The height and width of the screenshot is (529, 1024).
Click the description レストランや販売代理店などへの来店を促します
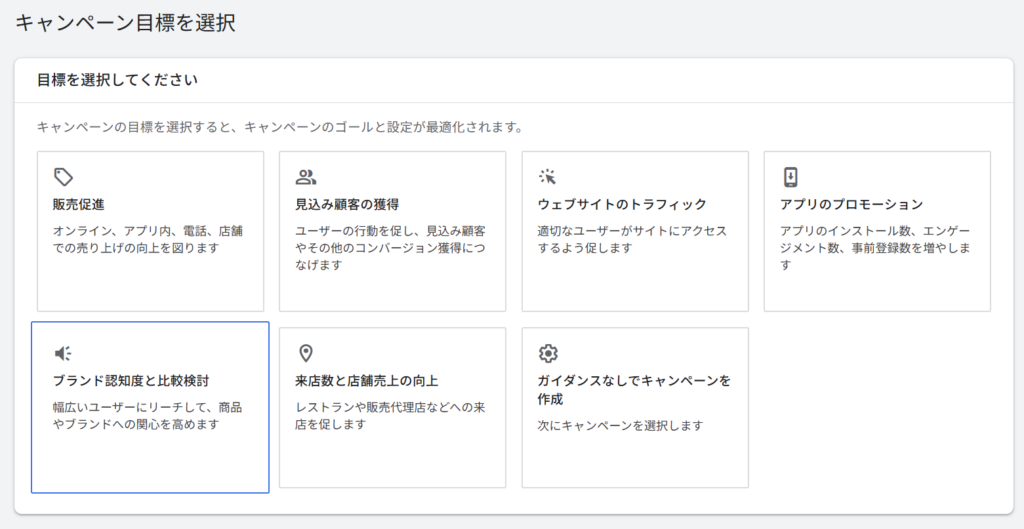tap(391, 416)
